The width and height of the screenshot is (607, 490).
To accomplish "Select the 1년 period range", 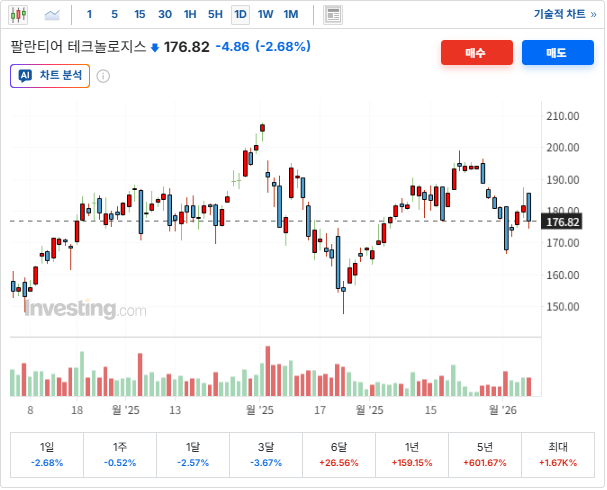I will click(x=412, y=455).
